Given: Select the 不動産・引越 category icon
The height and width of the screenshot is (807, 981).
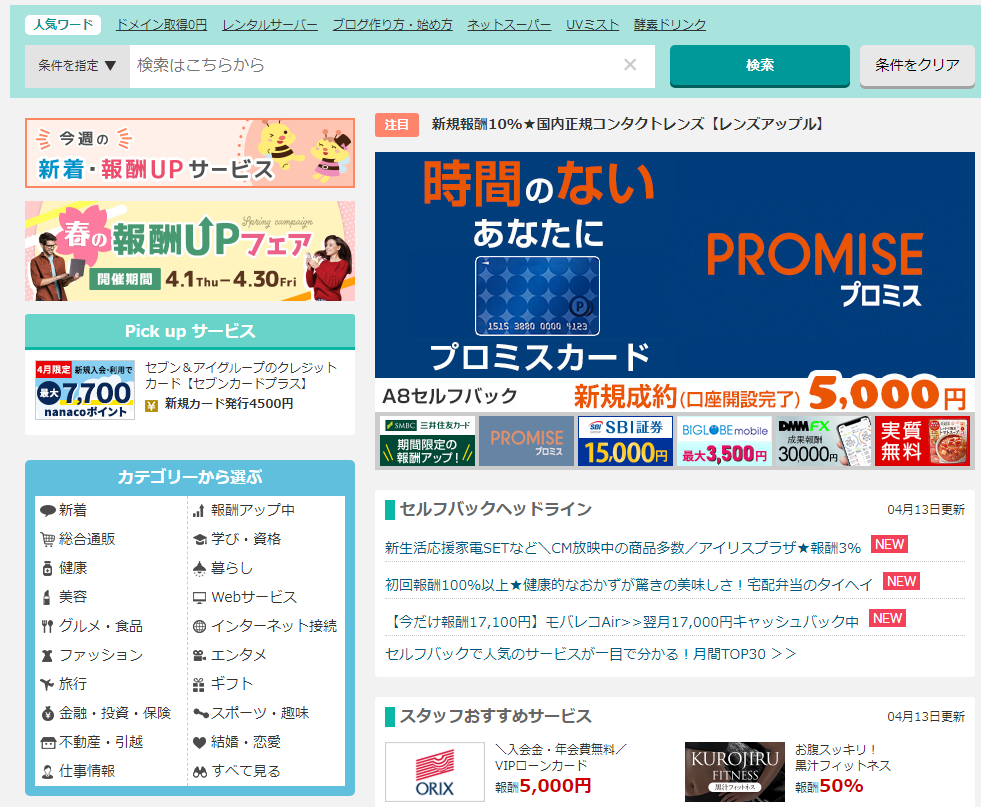Looking at the screenshot, I should click(x=48, y=743).
